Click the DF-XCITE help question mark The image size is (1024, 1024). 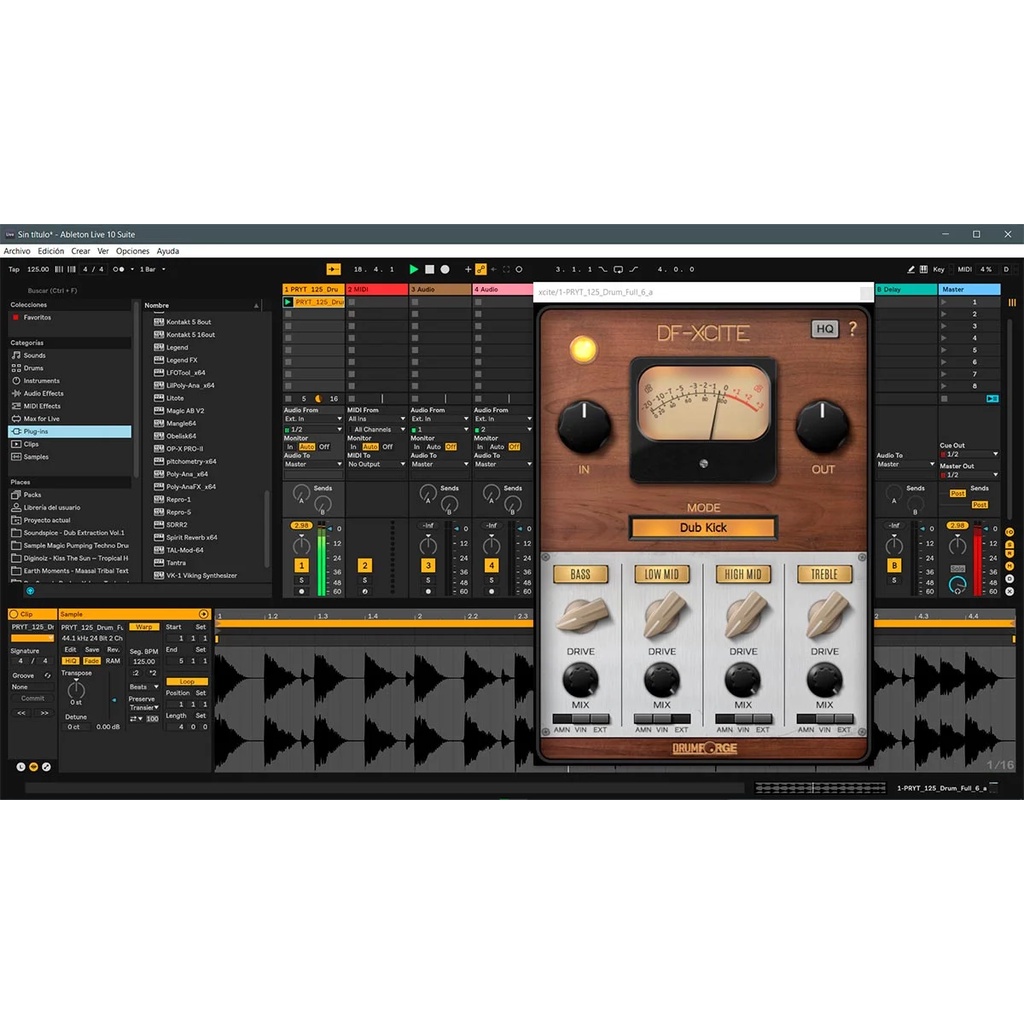pos(852,328)
